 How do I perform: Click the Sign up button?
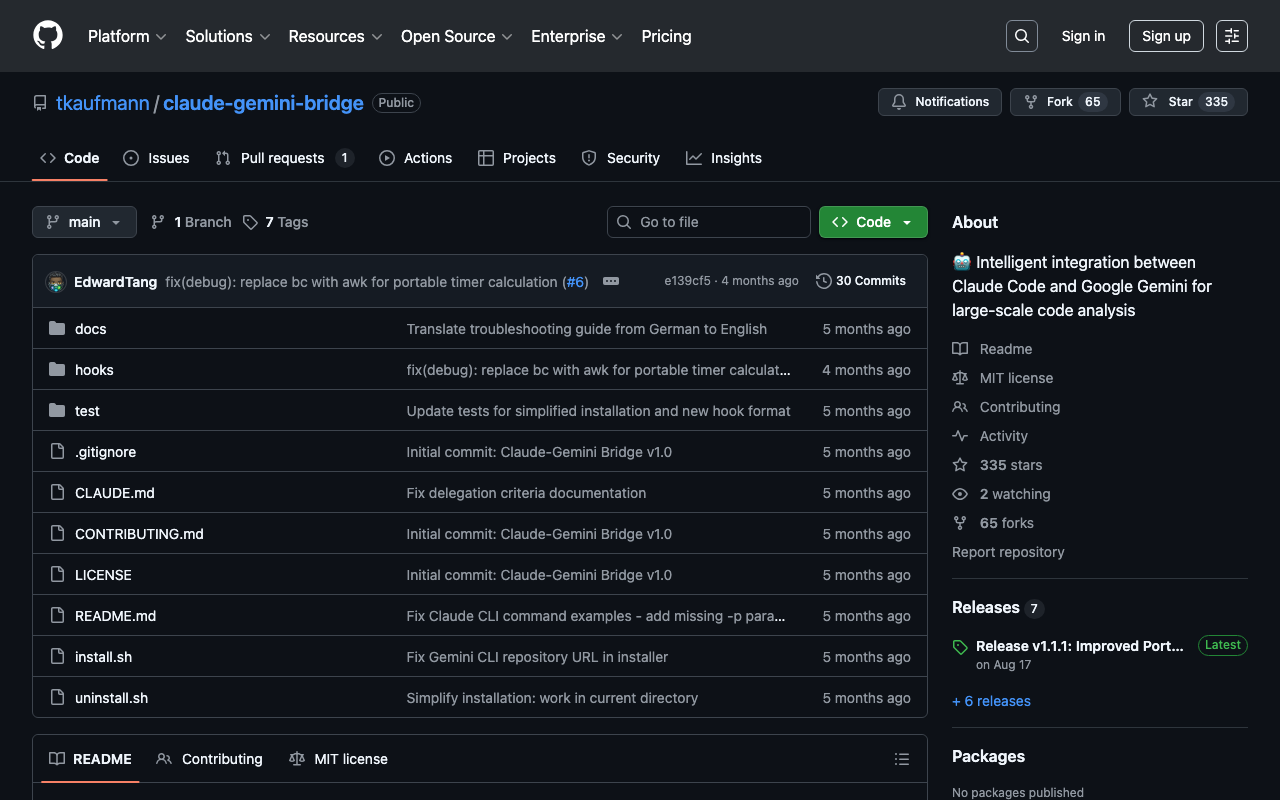pyautogui.click(x=1166, y=36)
